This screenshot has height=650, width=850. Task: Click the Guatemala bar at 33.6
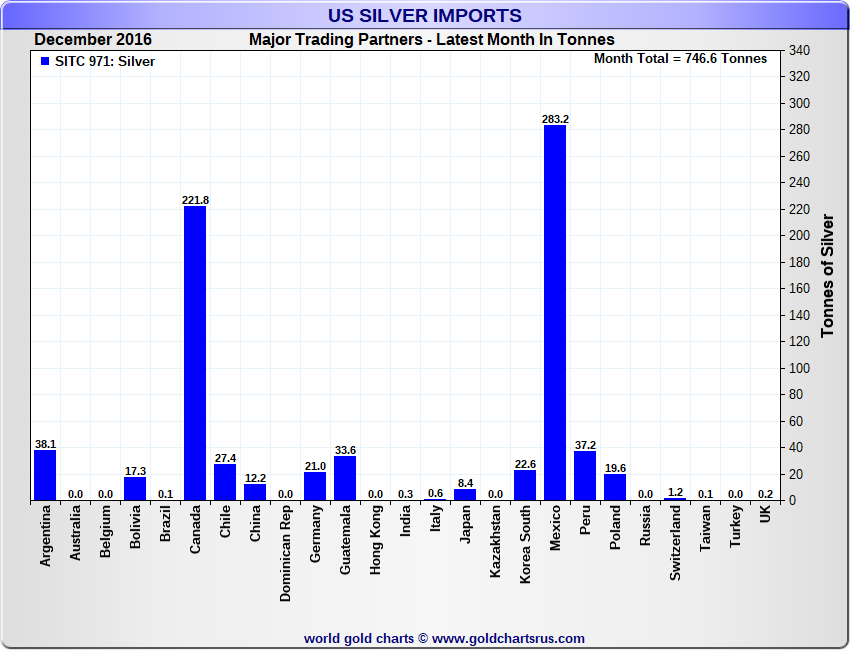pyautogui.click(x=345, y=478)
